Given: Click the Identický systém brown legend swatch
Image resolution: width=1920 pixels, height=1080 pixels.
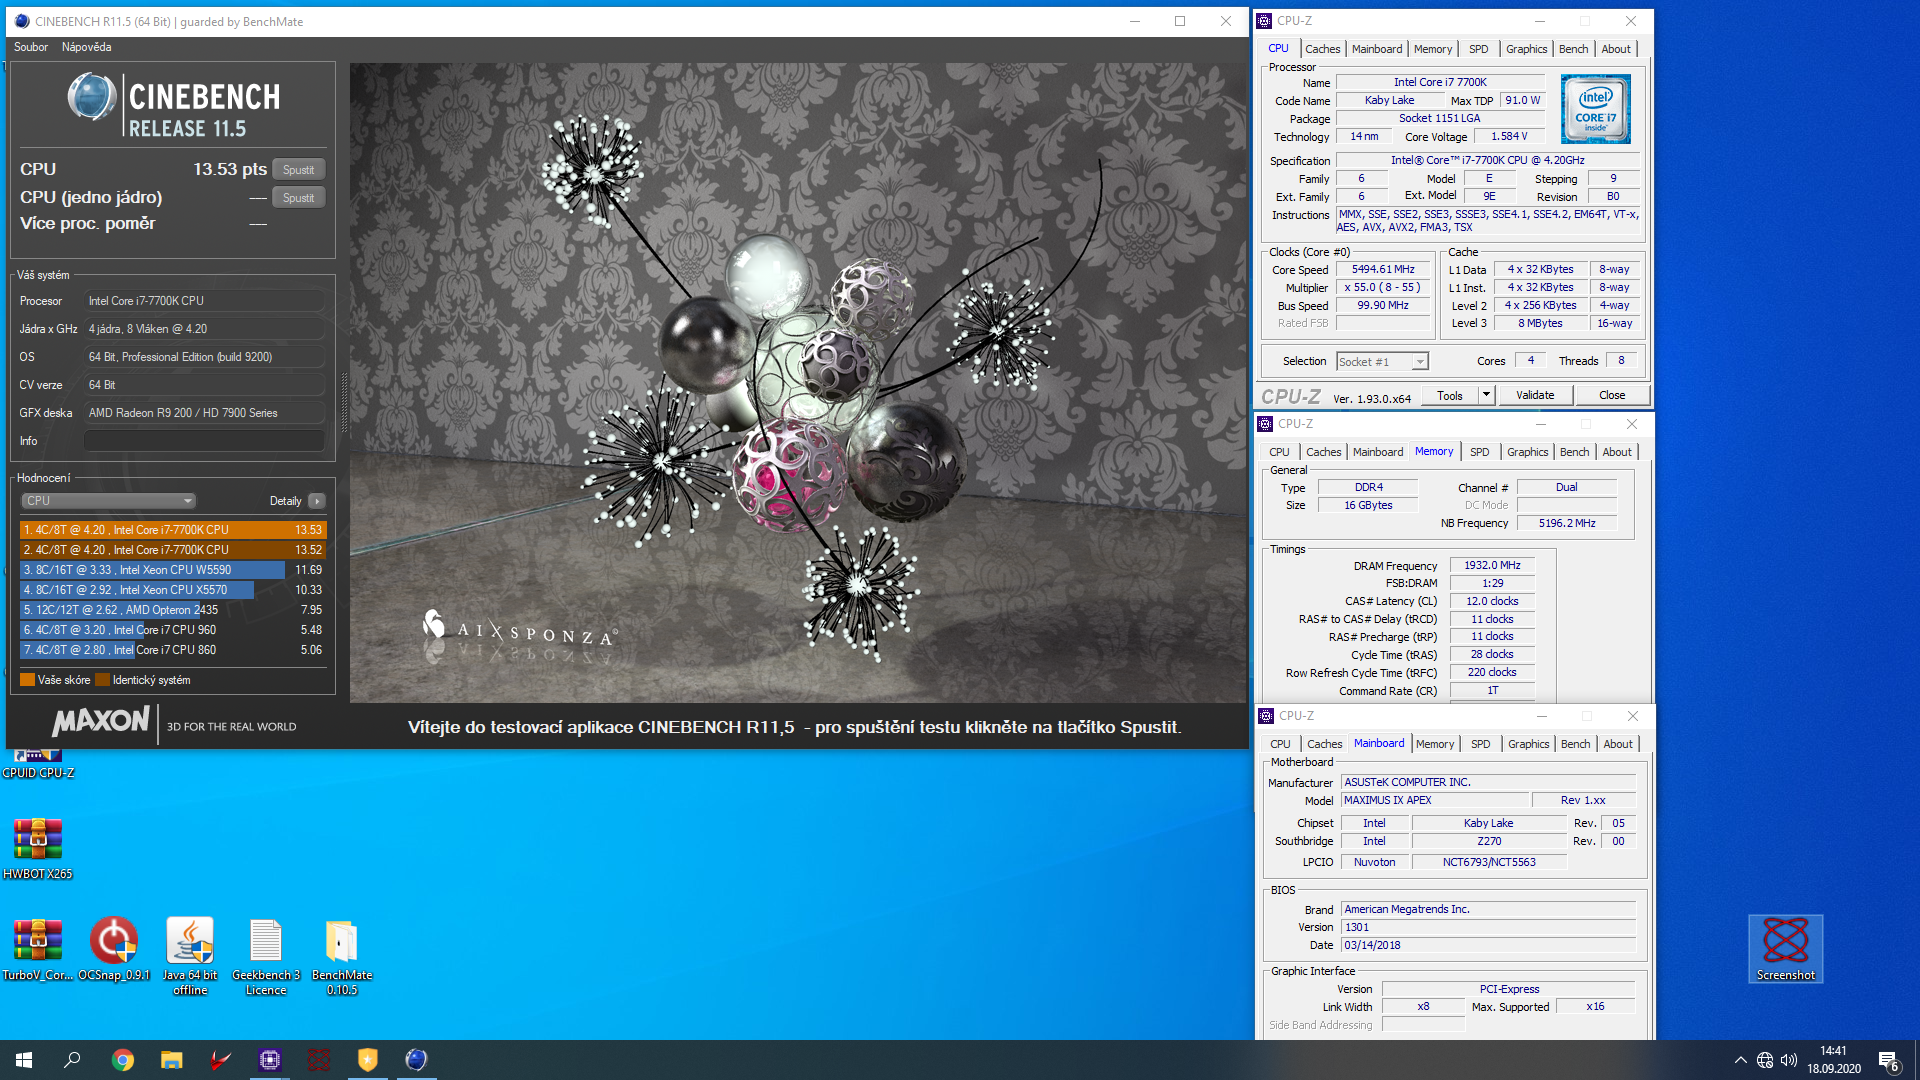Looking at the screenshot, I should [102, 680].
